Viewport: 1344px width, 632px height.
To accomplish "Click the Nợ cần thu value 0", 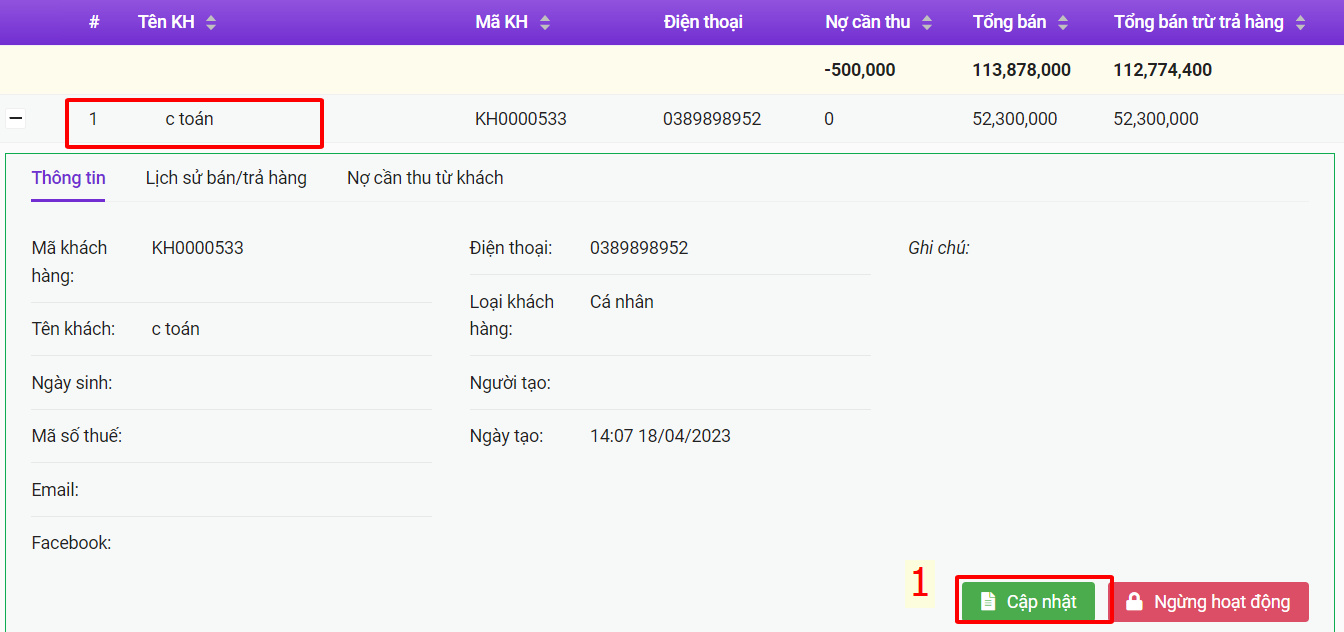I will (829, 119).
